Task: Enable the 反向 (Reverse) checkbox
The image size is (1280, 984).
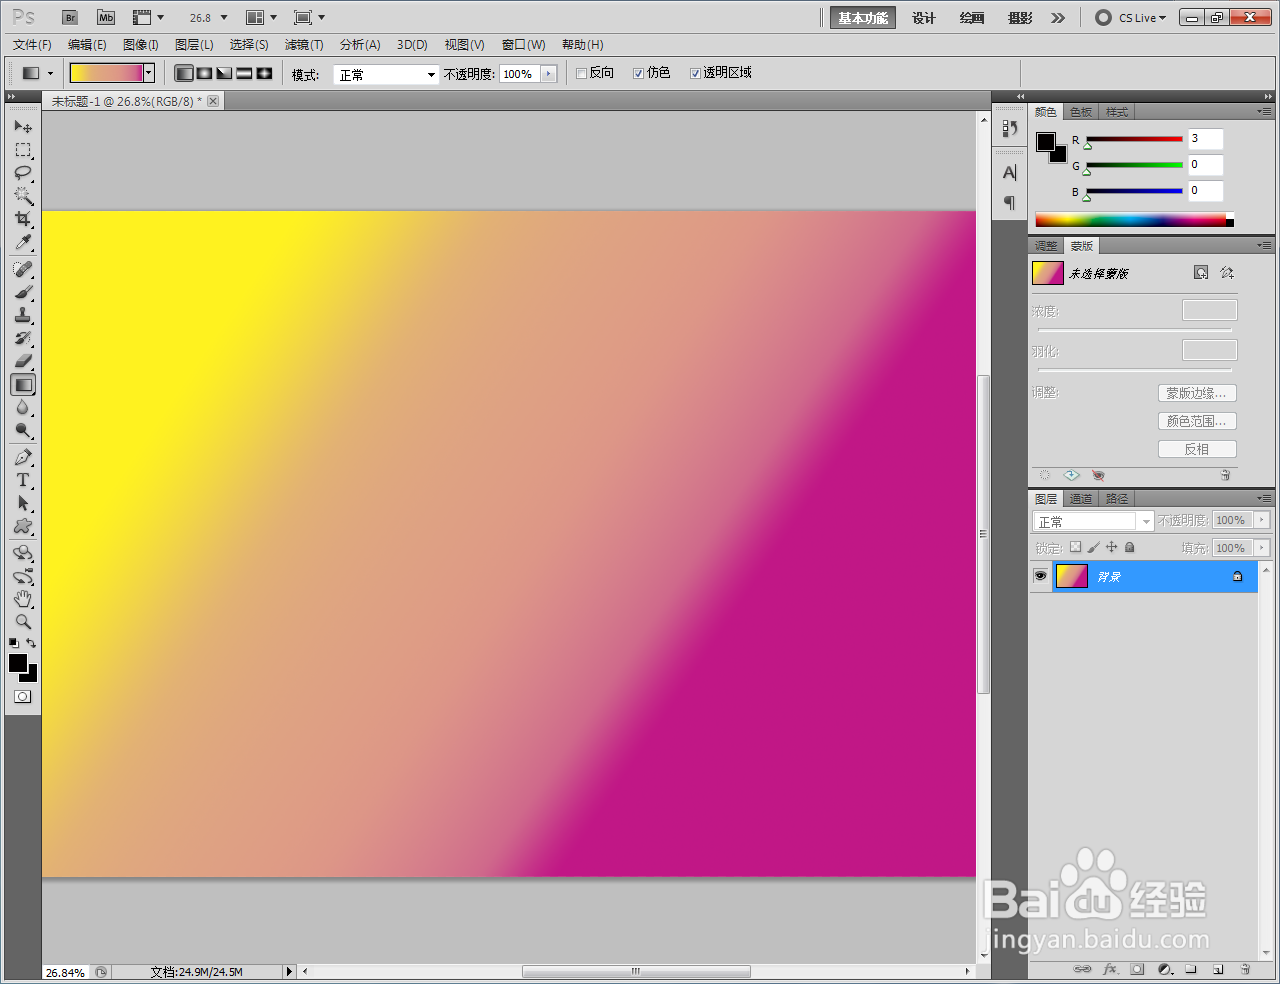Action: (x=581, y=73)
